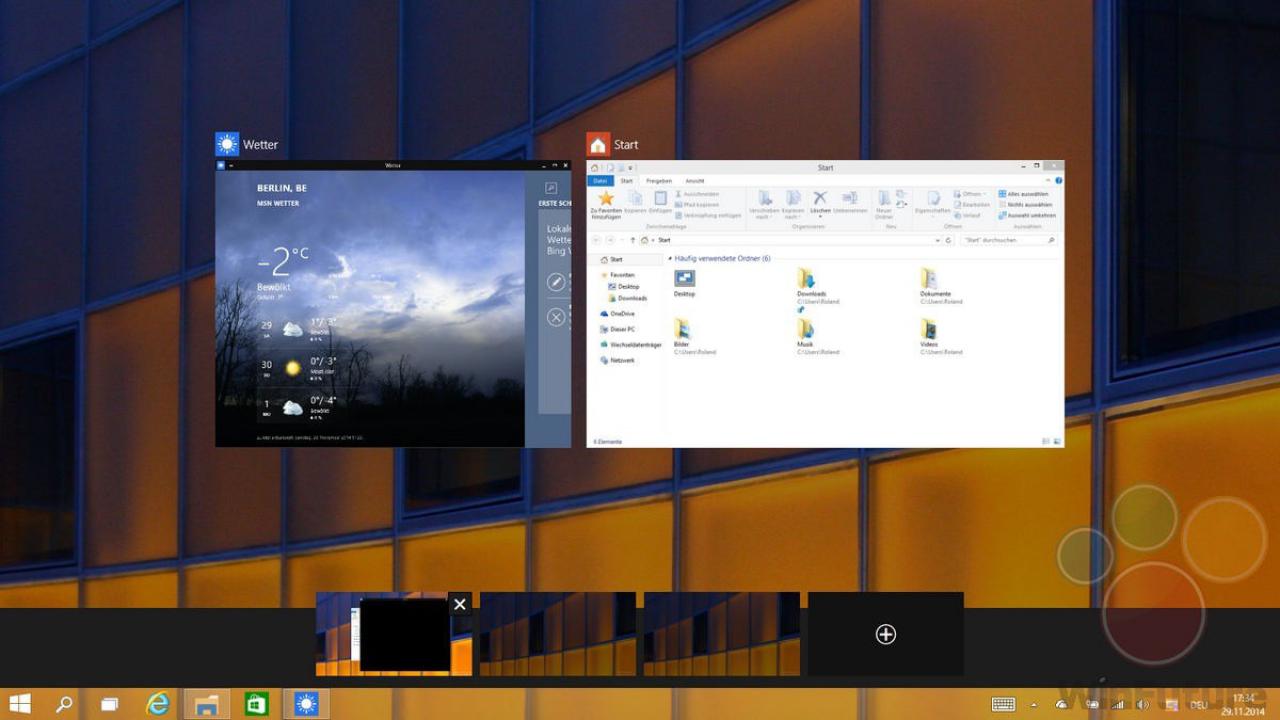Open the Windows Store taskbar icon

[x=257, y=704]
